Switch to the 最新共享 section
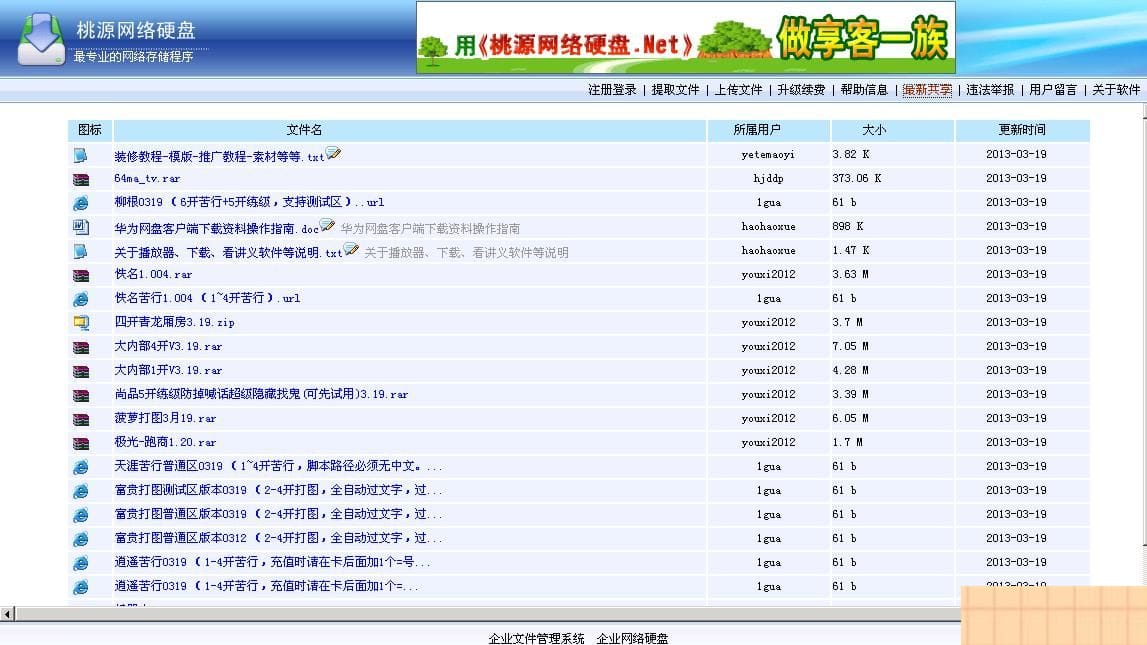 [925, 89]
